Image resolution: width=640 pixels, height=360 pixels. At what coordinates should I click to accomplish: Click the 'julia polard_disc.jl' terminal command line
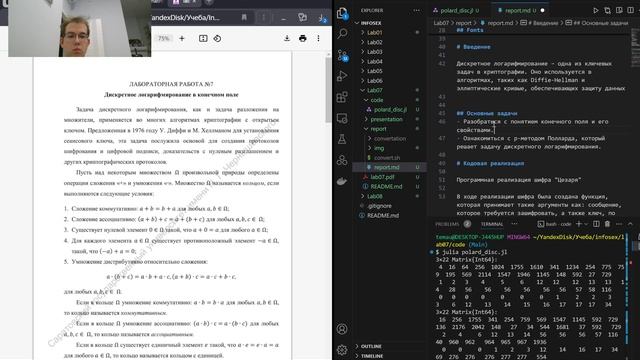coord(475,252)
